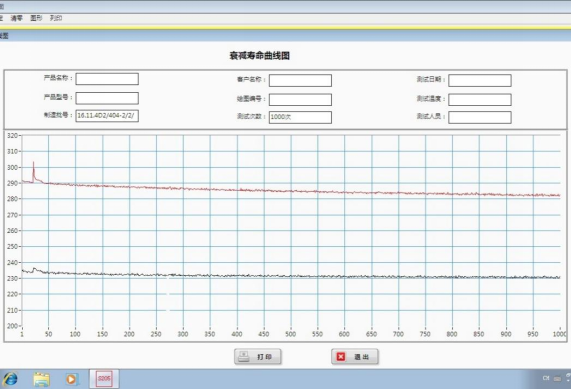The height and width of the screenshot is (389, 571).
Task: Open the 列印 menu
Action: (56, 18)
